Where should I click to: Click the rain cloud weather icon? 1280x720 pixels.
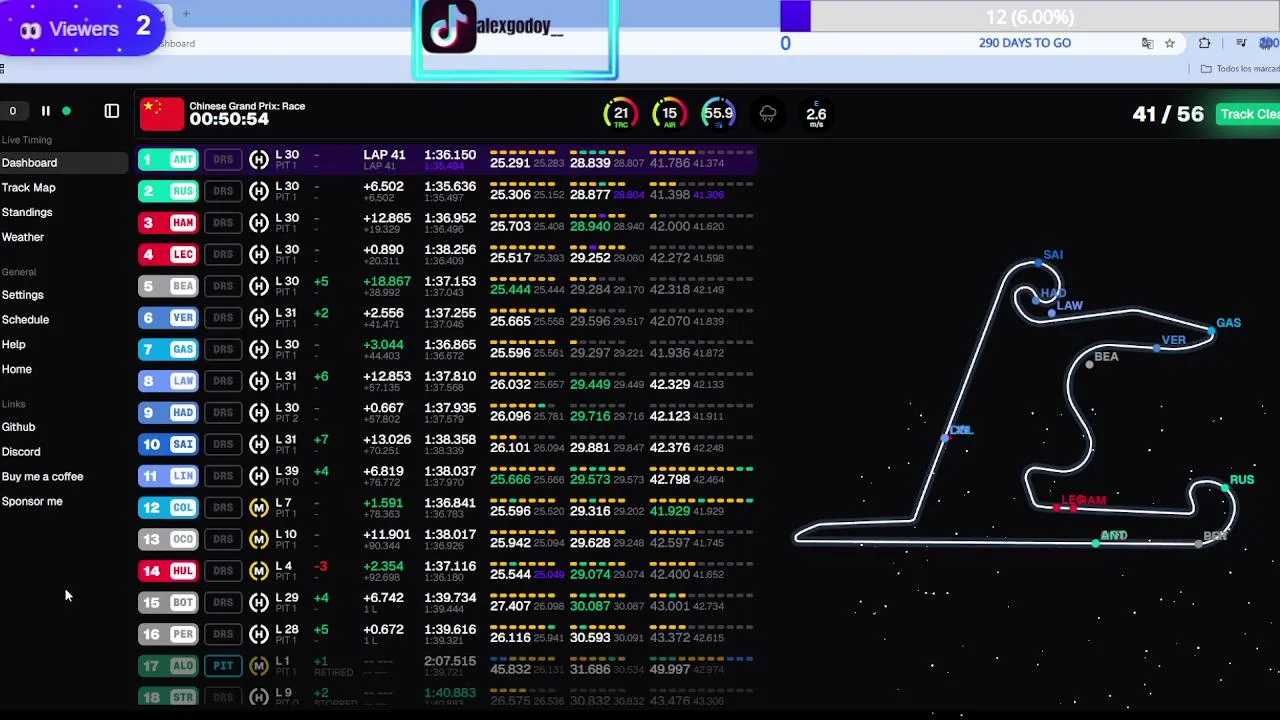(768, 114)
